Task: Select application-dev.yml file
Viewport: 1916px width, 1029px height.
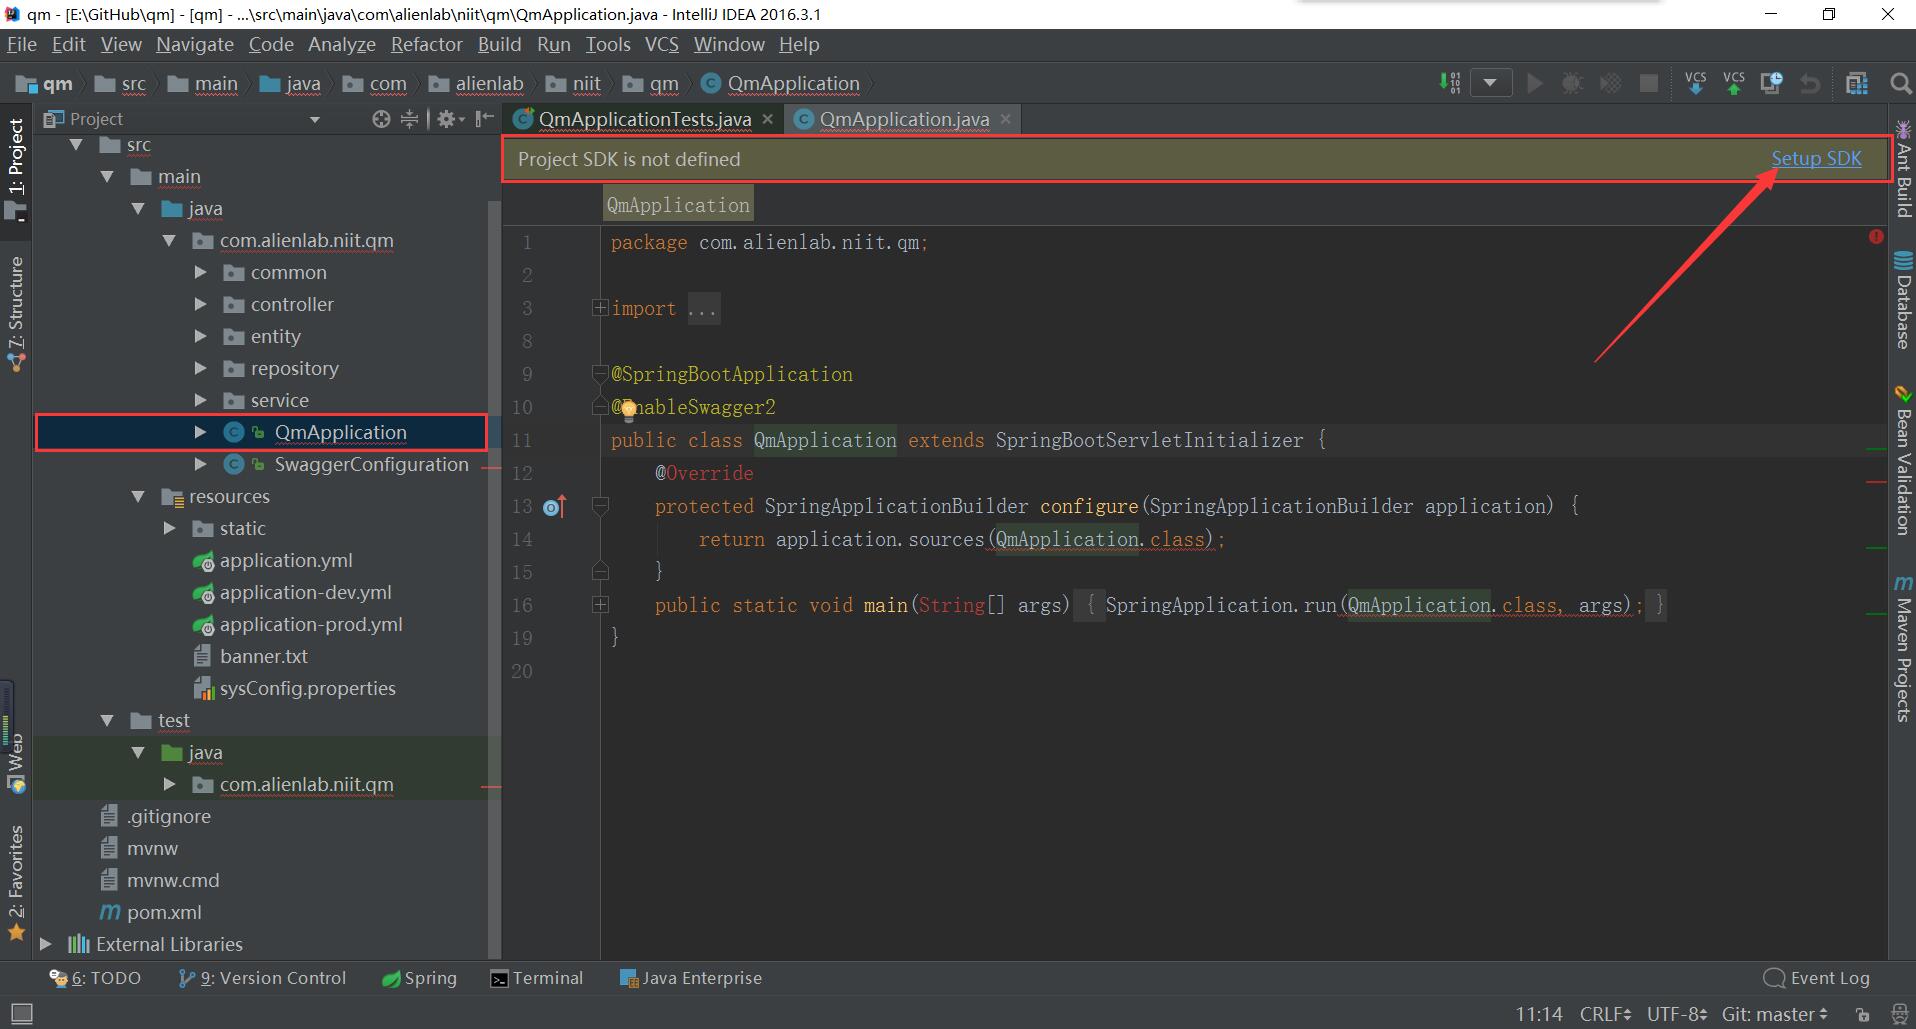Action: tap(305, 592)
